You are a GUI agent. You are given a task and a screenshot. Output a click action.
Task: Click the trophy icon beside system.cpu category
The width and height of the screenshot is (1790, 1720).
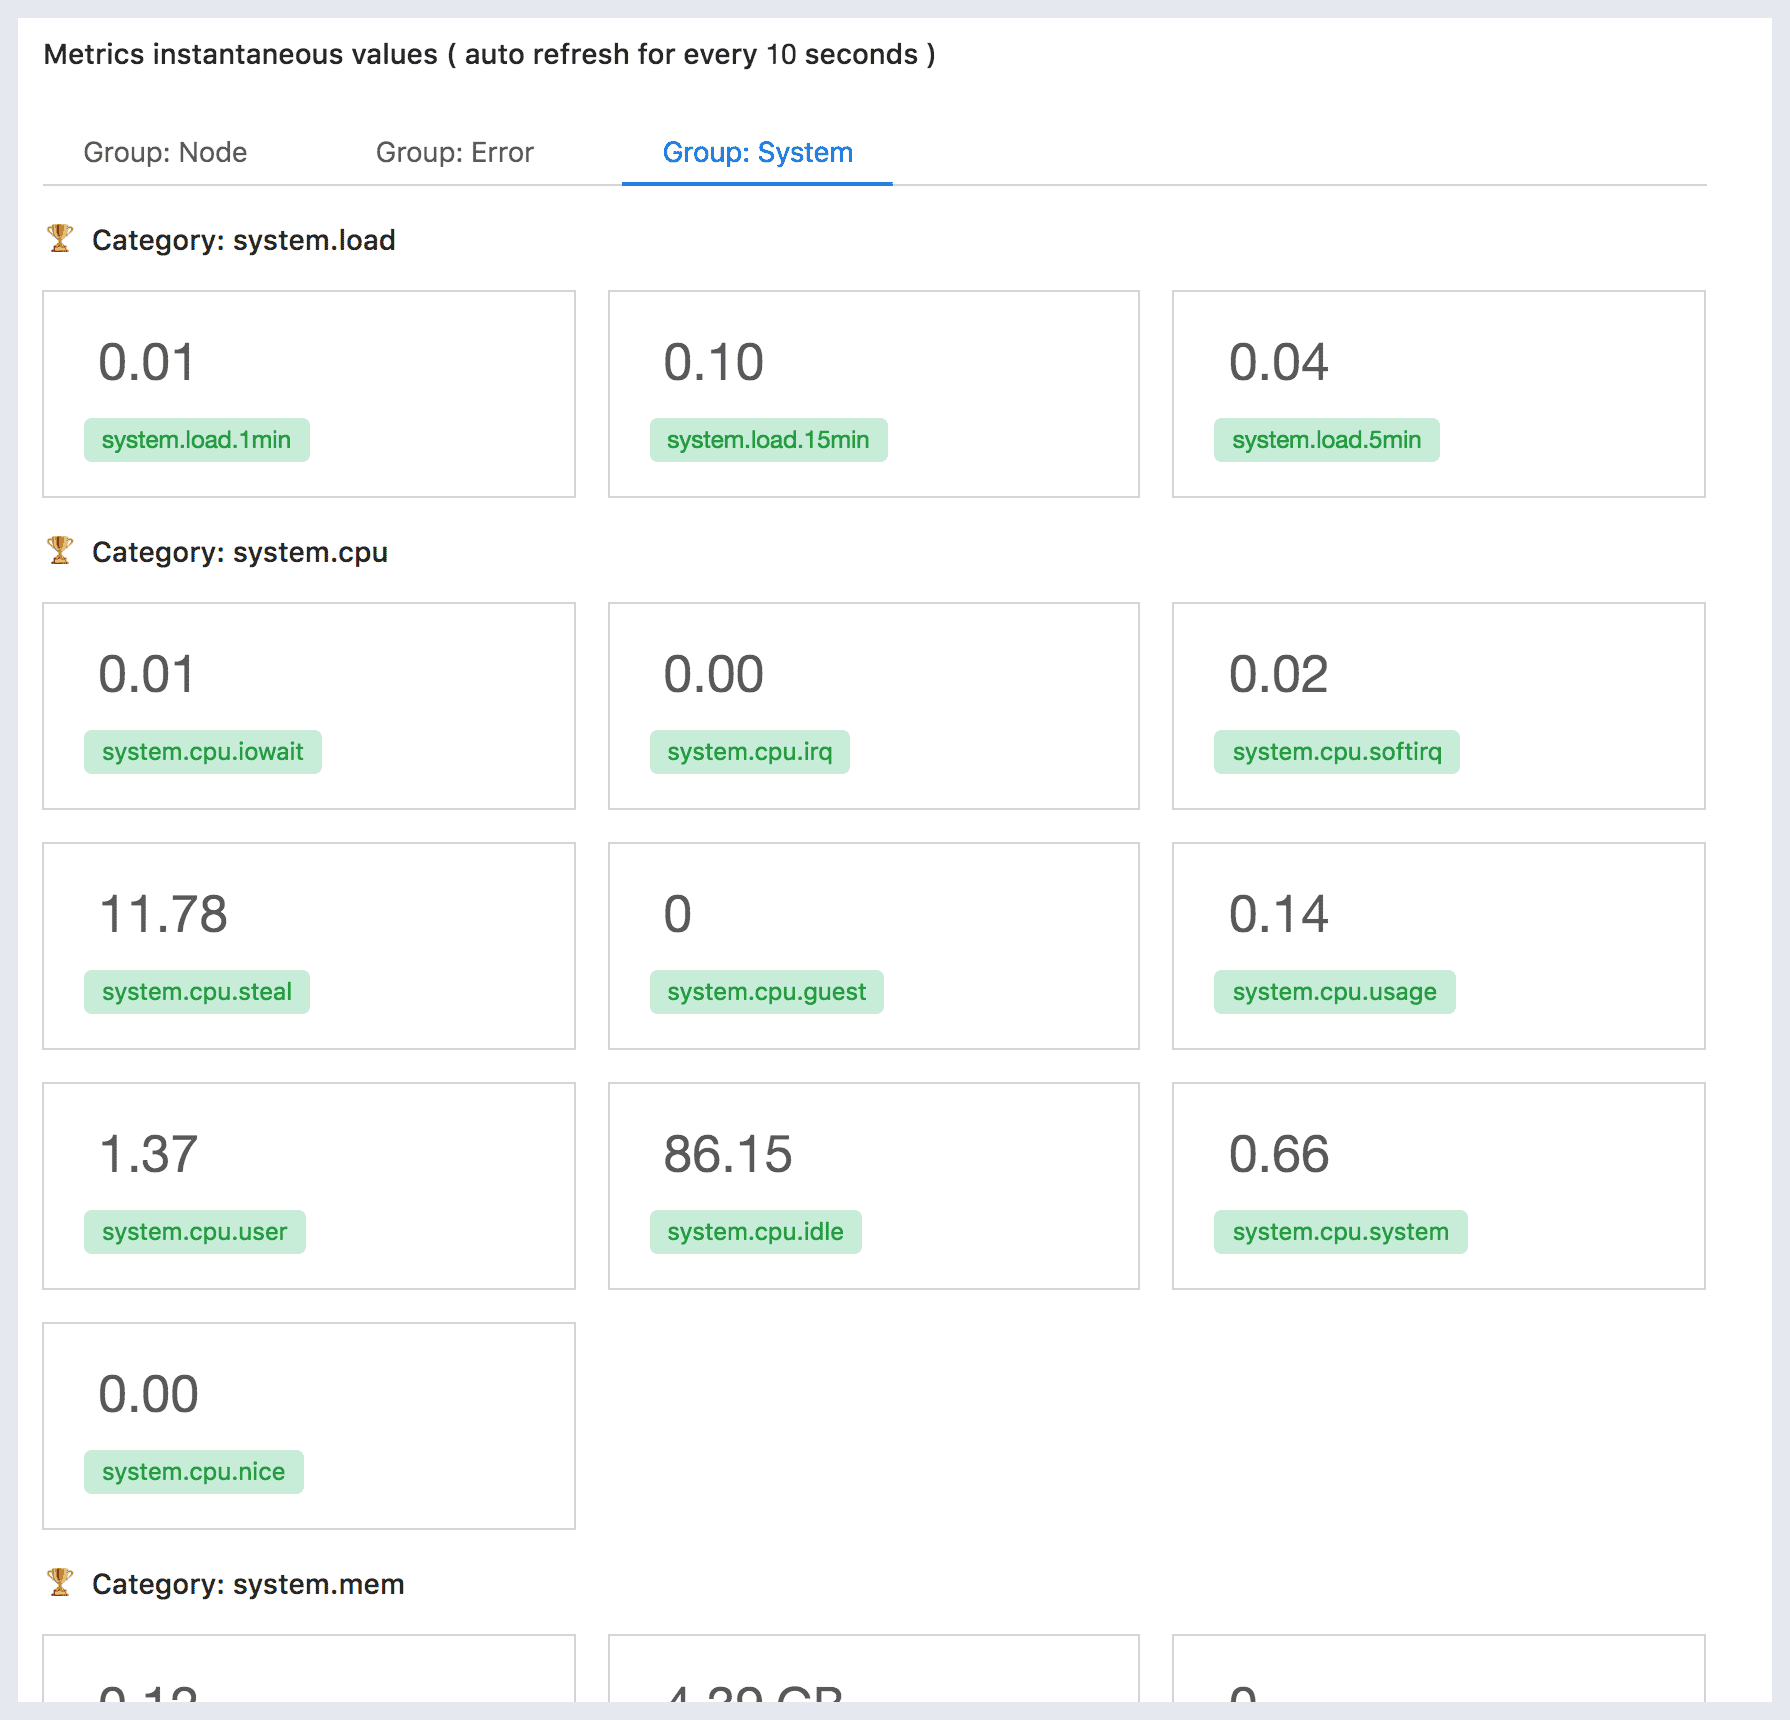pyautogui.click(x=60, y=551)
